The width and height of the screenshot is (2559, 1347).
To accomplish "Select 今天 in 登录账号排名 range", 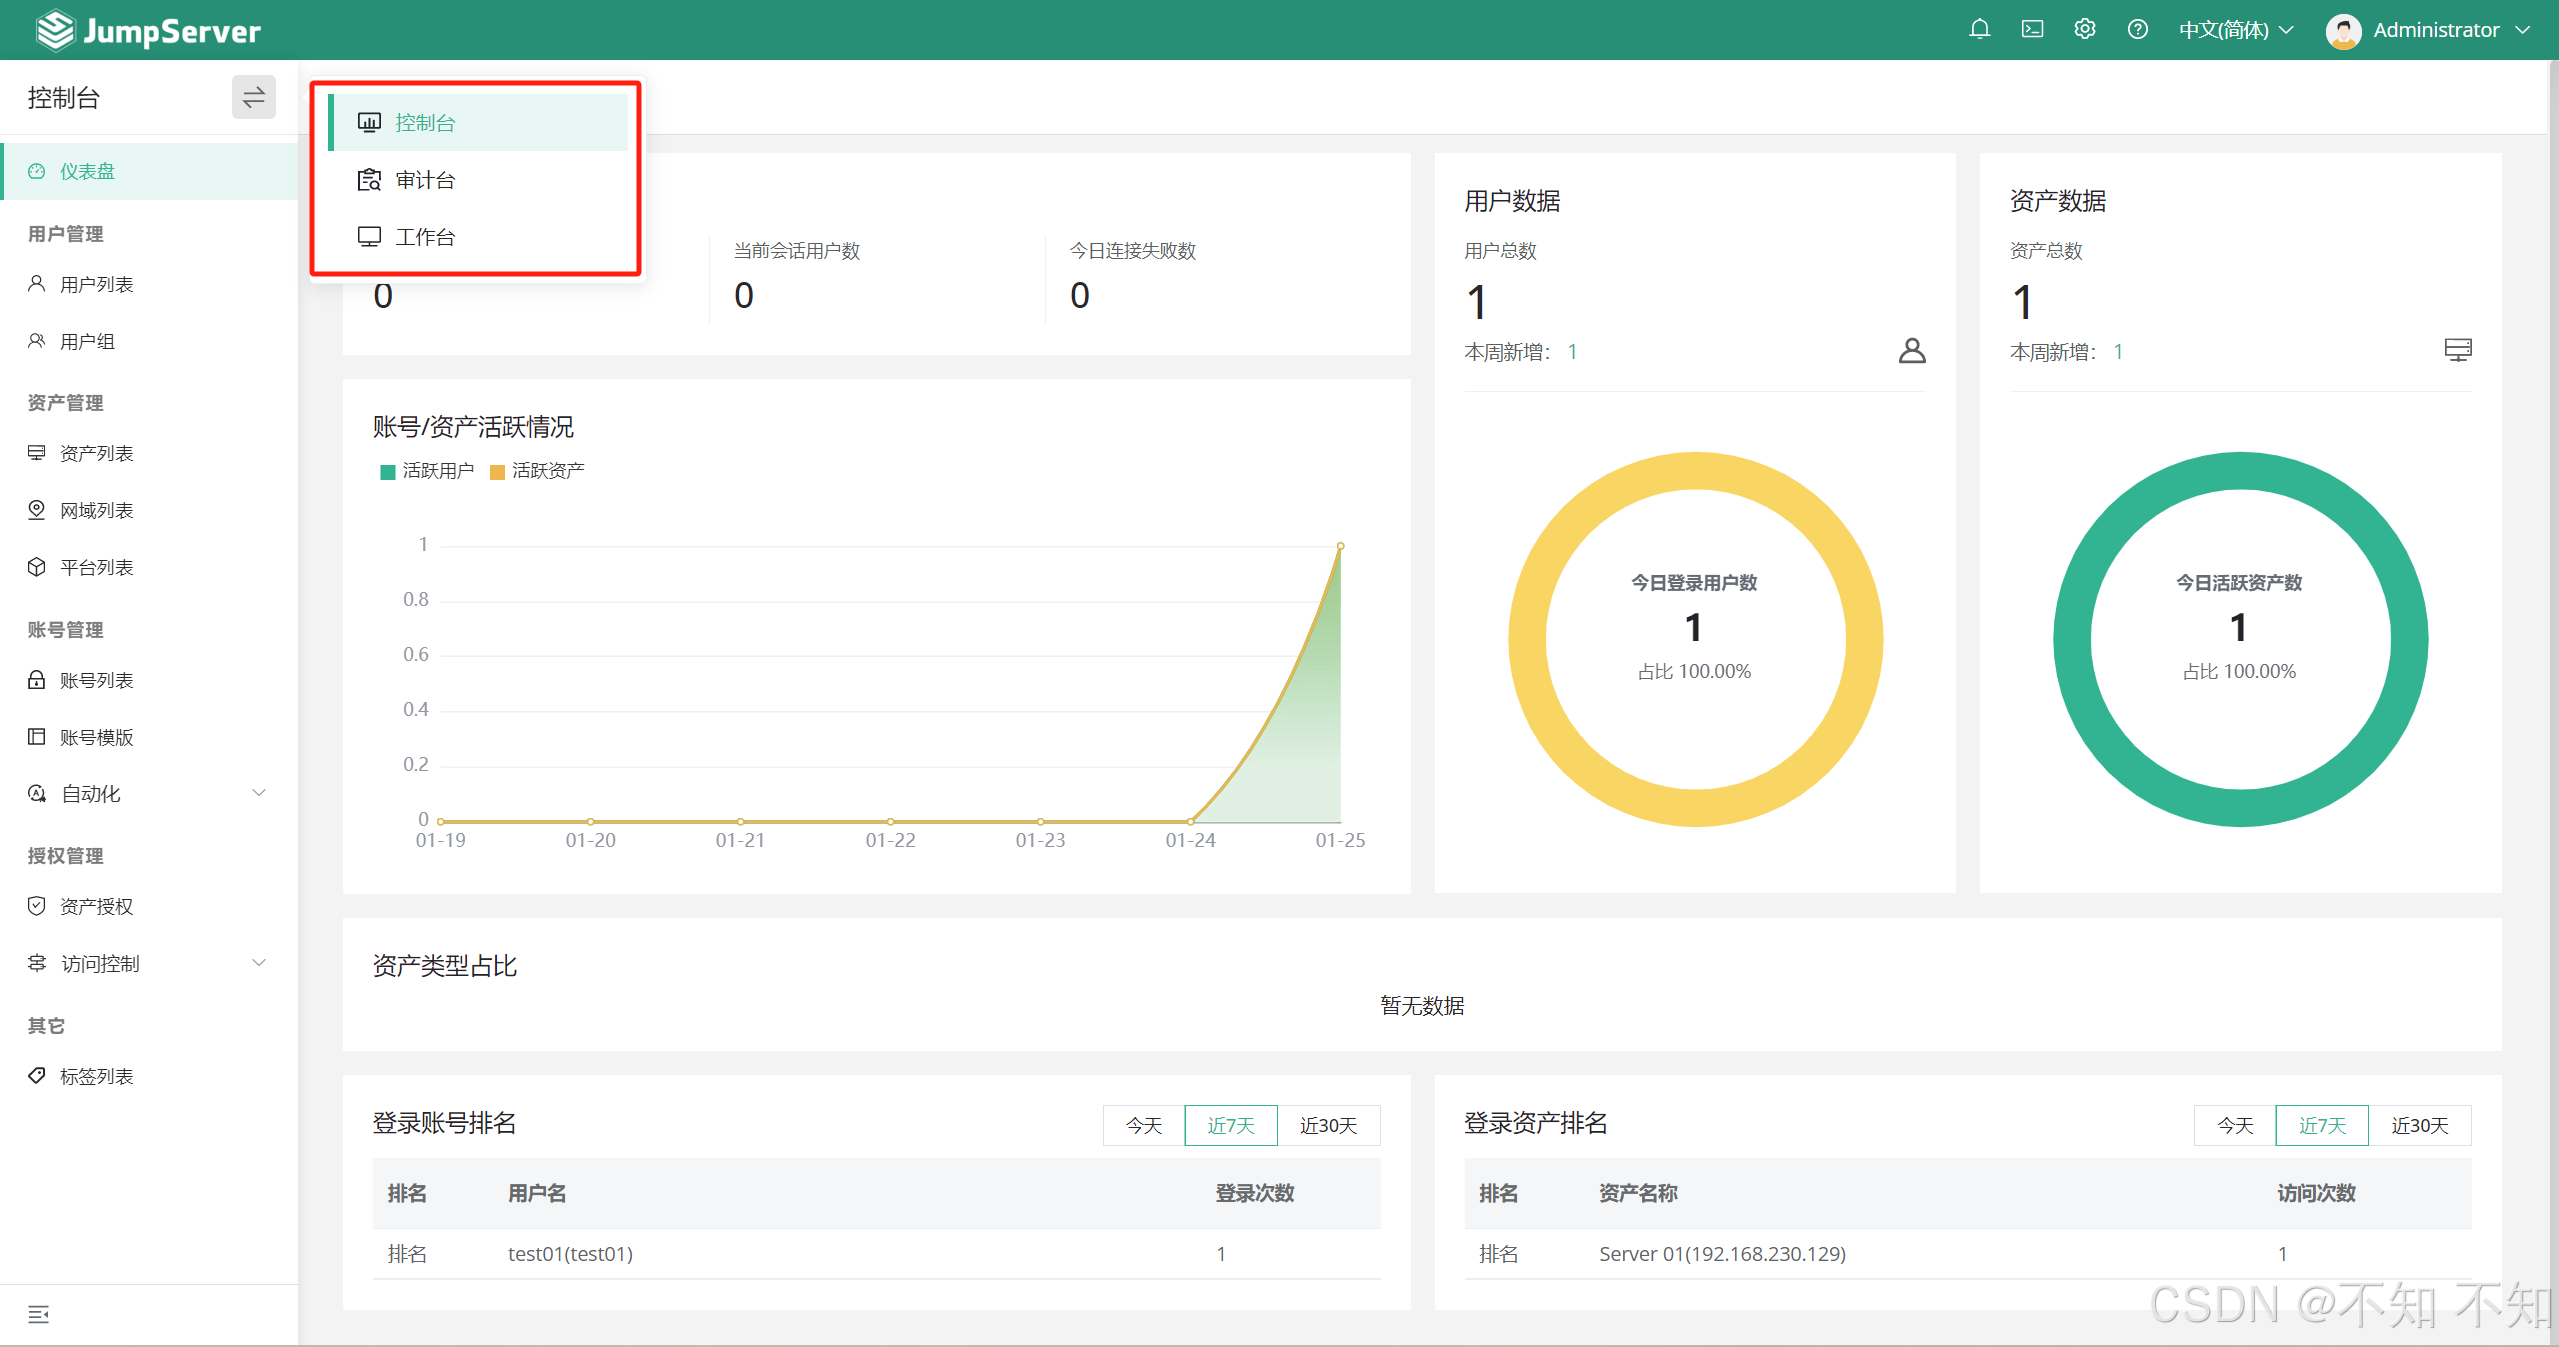I will click(1144, 1125).
